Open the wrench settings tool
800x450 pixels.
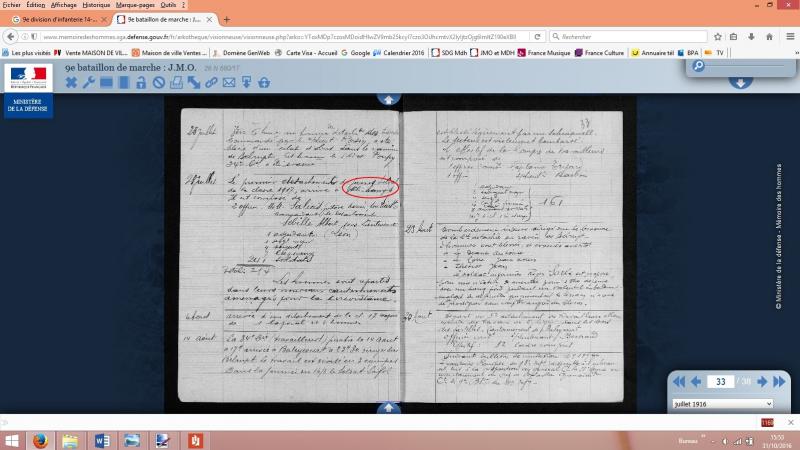(89, 83)
